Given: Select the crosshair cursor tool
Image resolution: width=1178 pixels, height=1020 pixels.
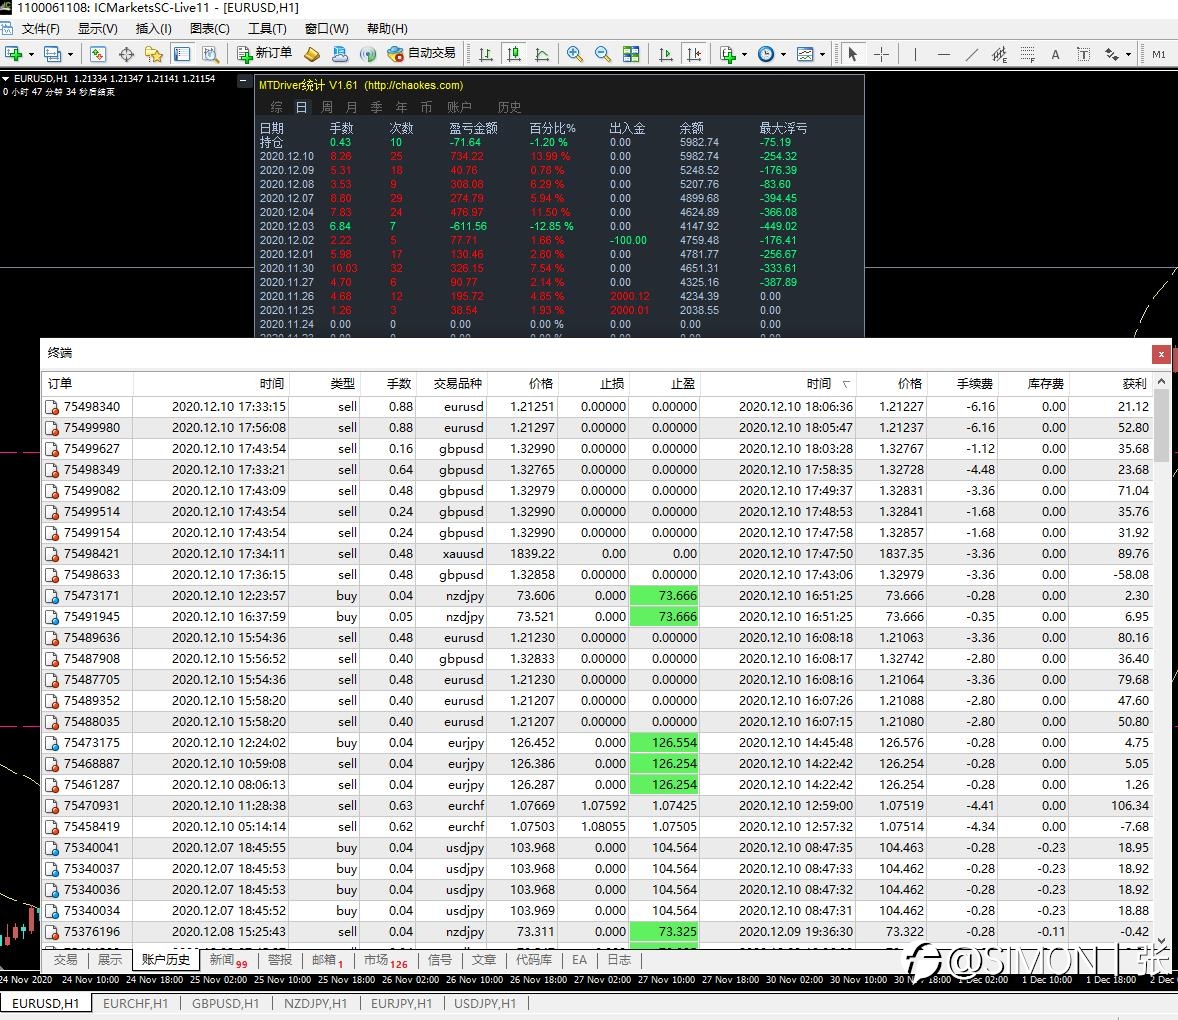Looking at the screenshot, I should coord(881,54).
